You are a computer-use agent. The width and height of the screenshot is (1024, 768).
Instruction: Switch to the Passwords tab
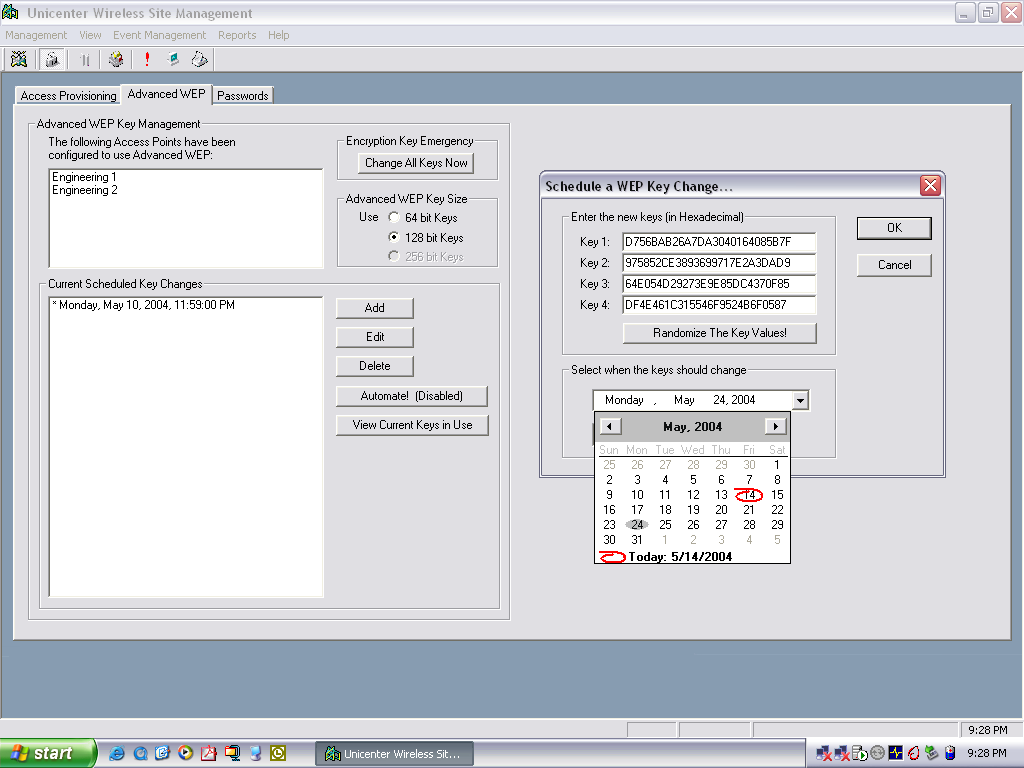242,95
